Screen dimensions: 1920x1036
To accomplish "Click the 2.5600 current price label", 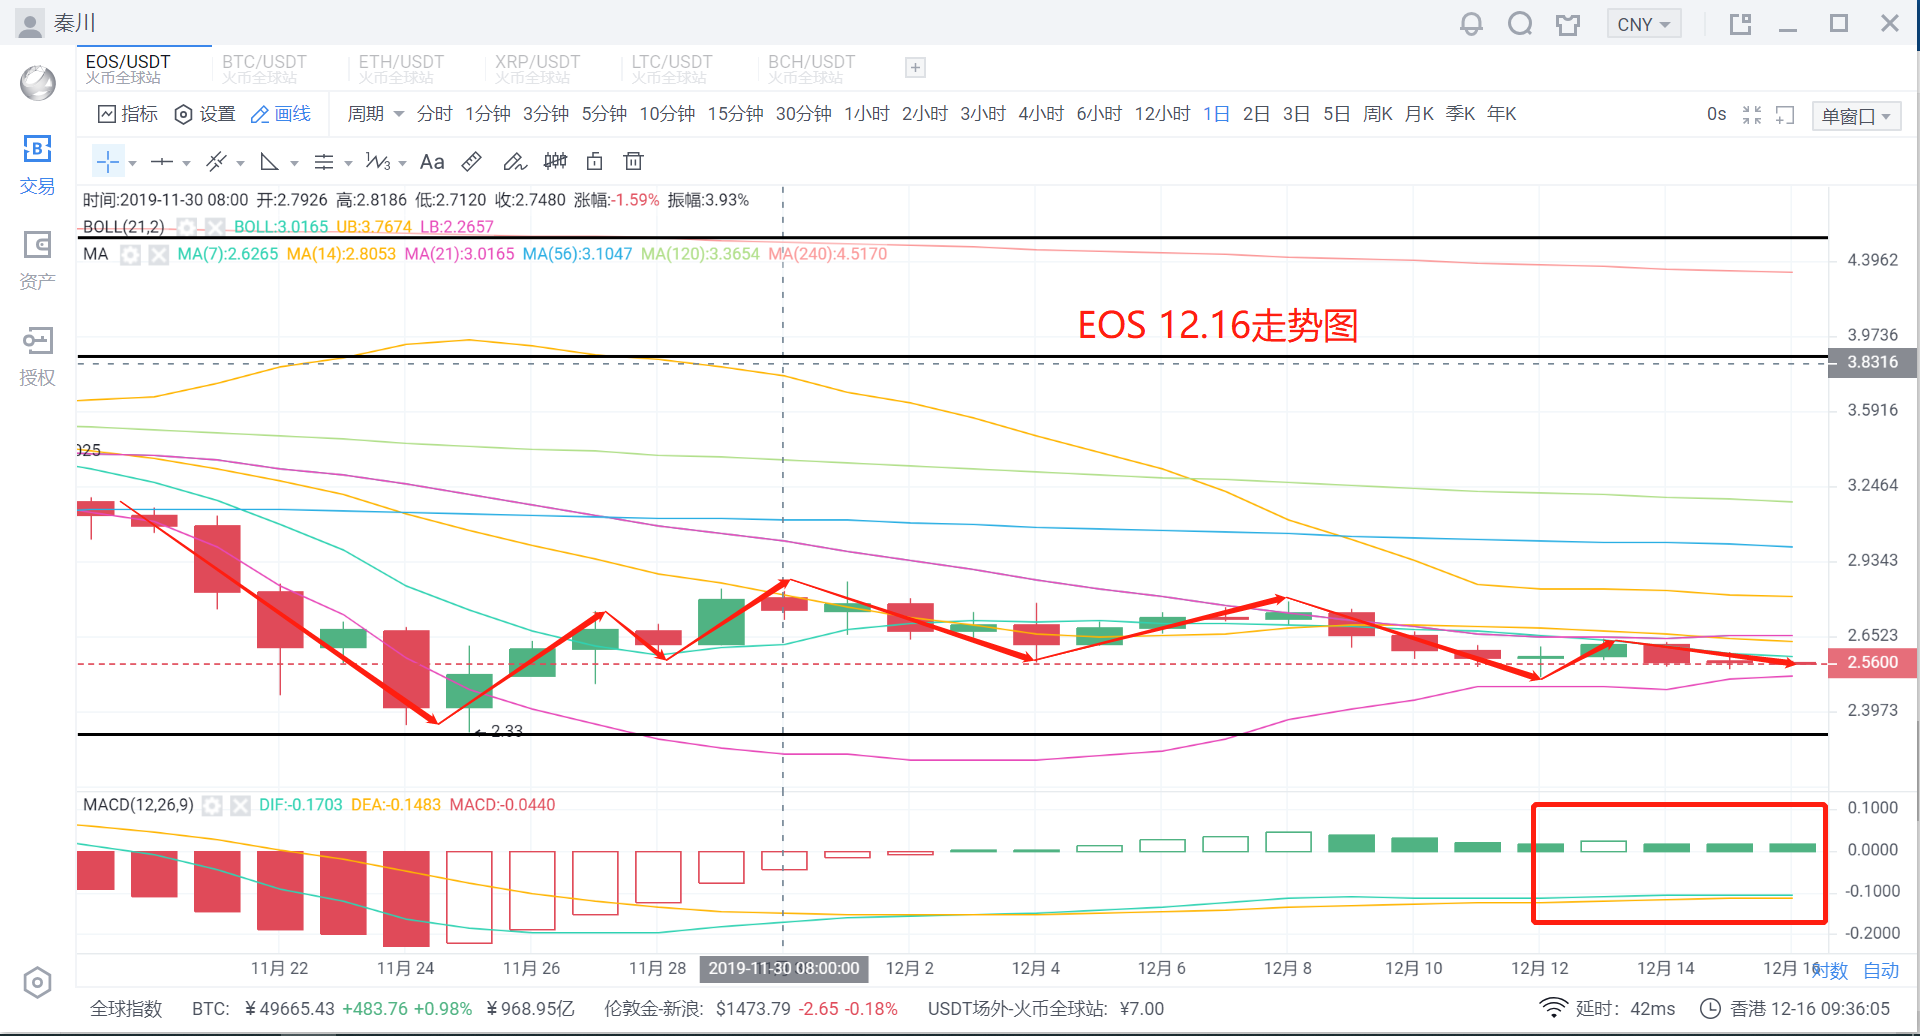I will [x=1872, y=662].
